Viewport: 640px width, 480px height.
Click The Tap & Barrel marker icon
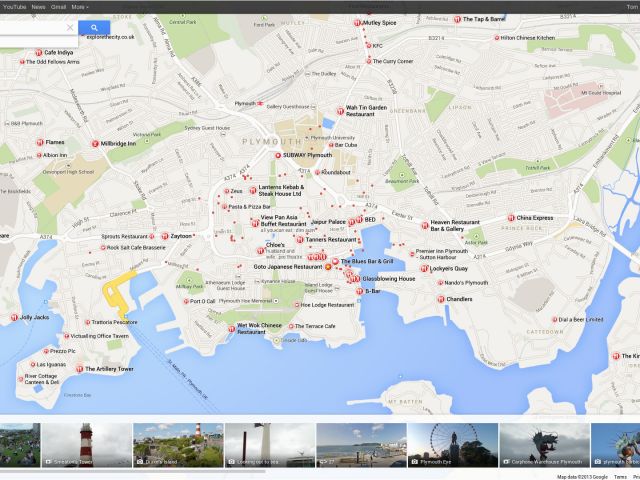(x=457, y=19)
